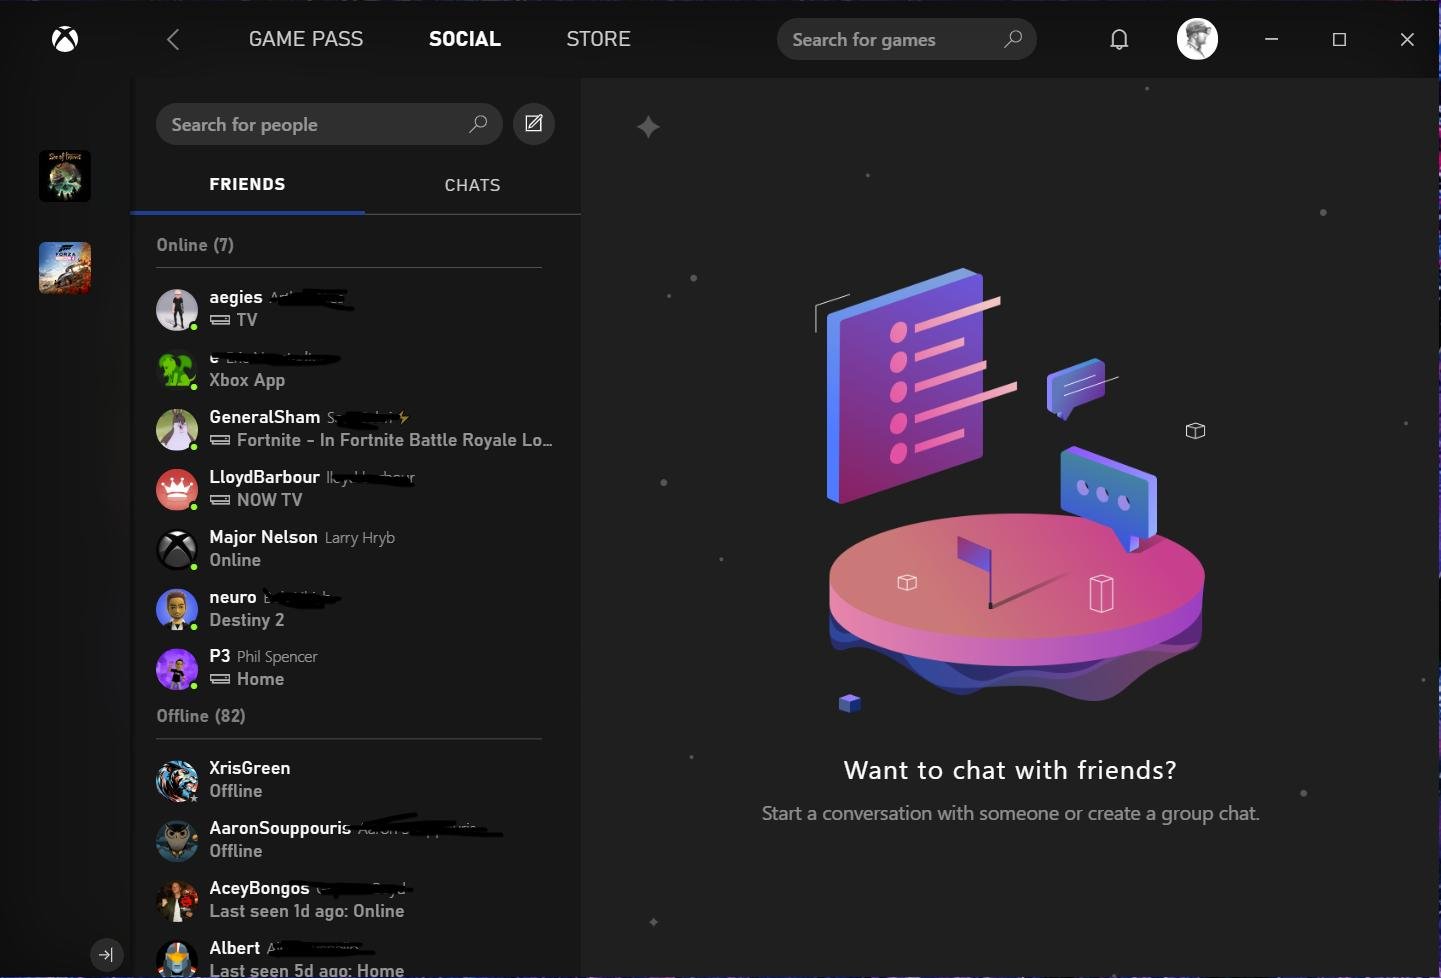
Task: Open the Store tab
Action: [598, 39]
